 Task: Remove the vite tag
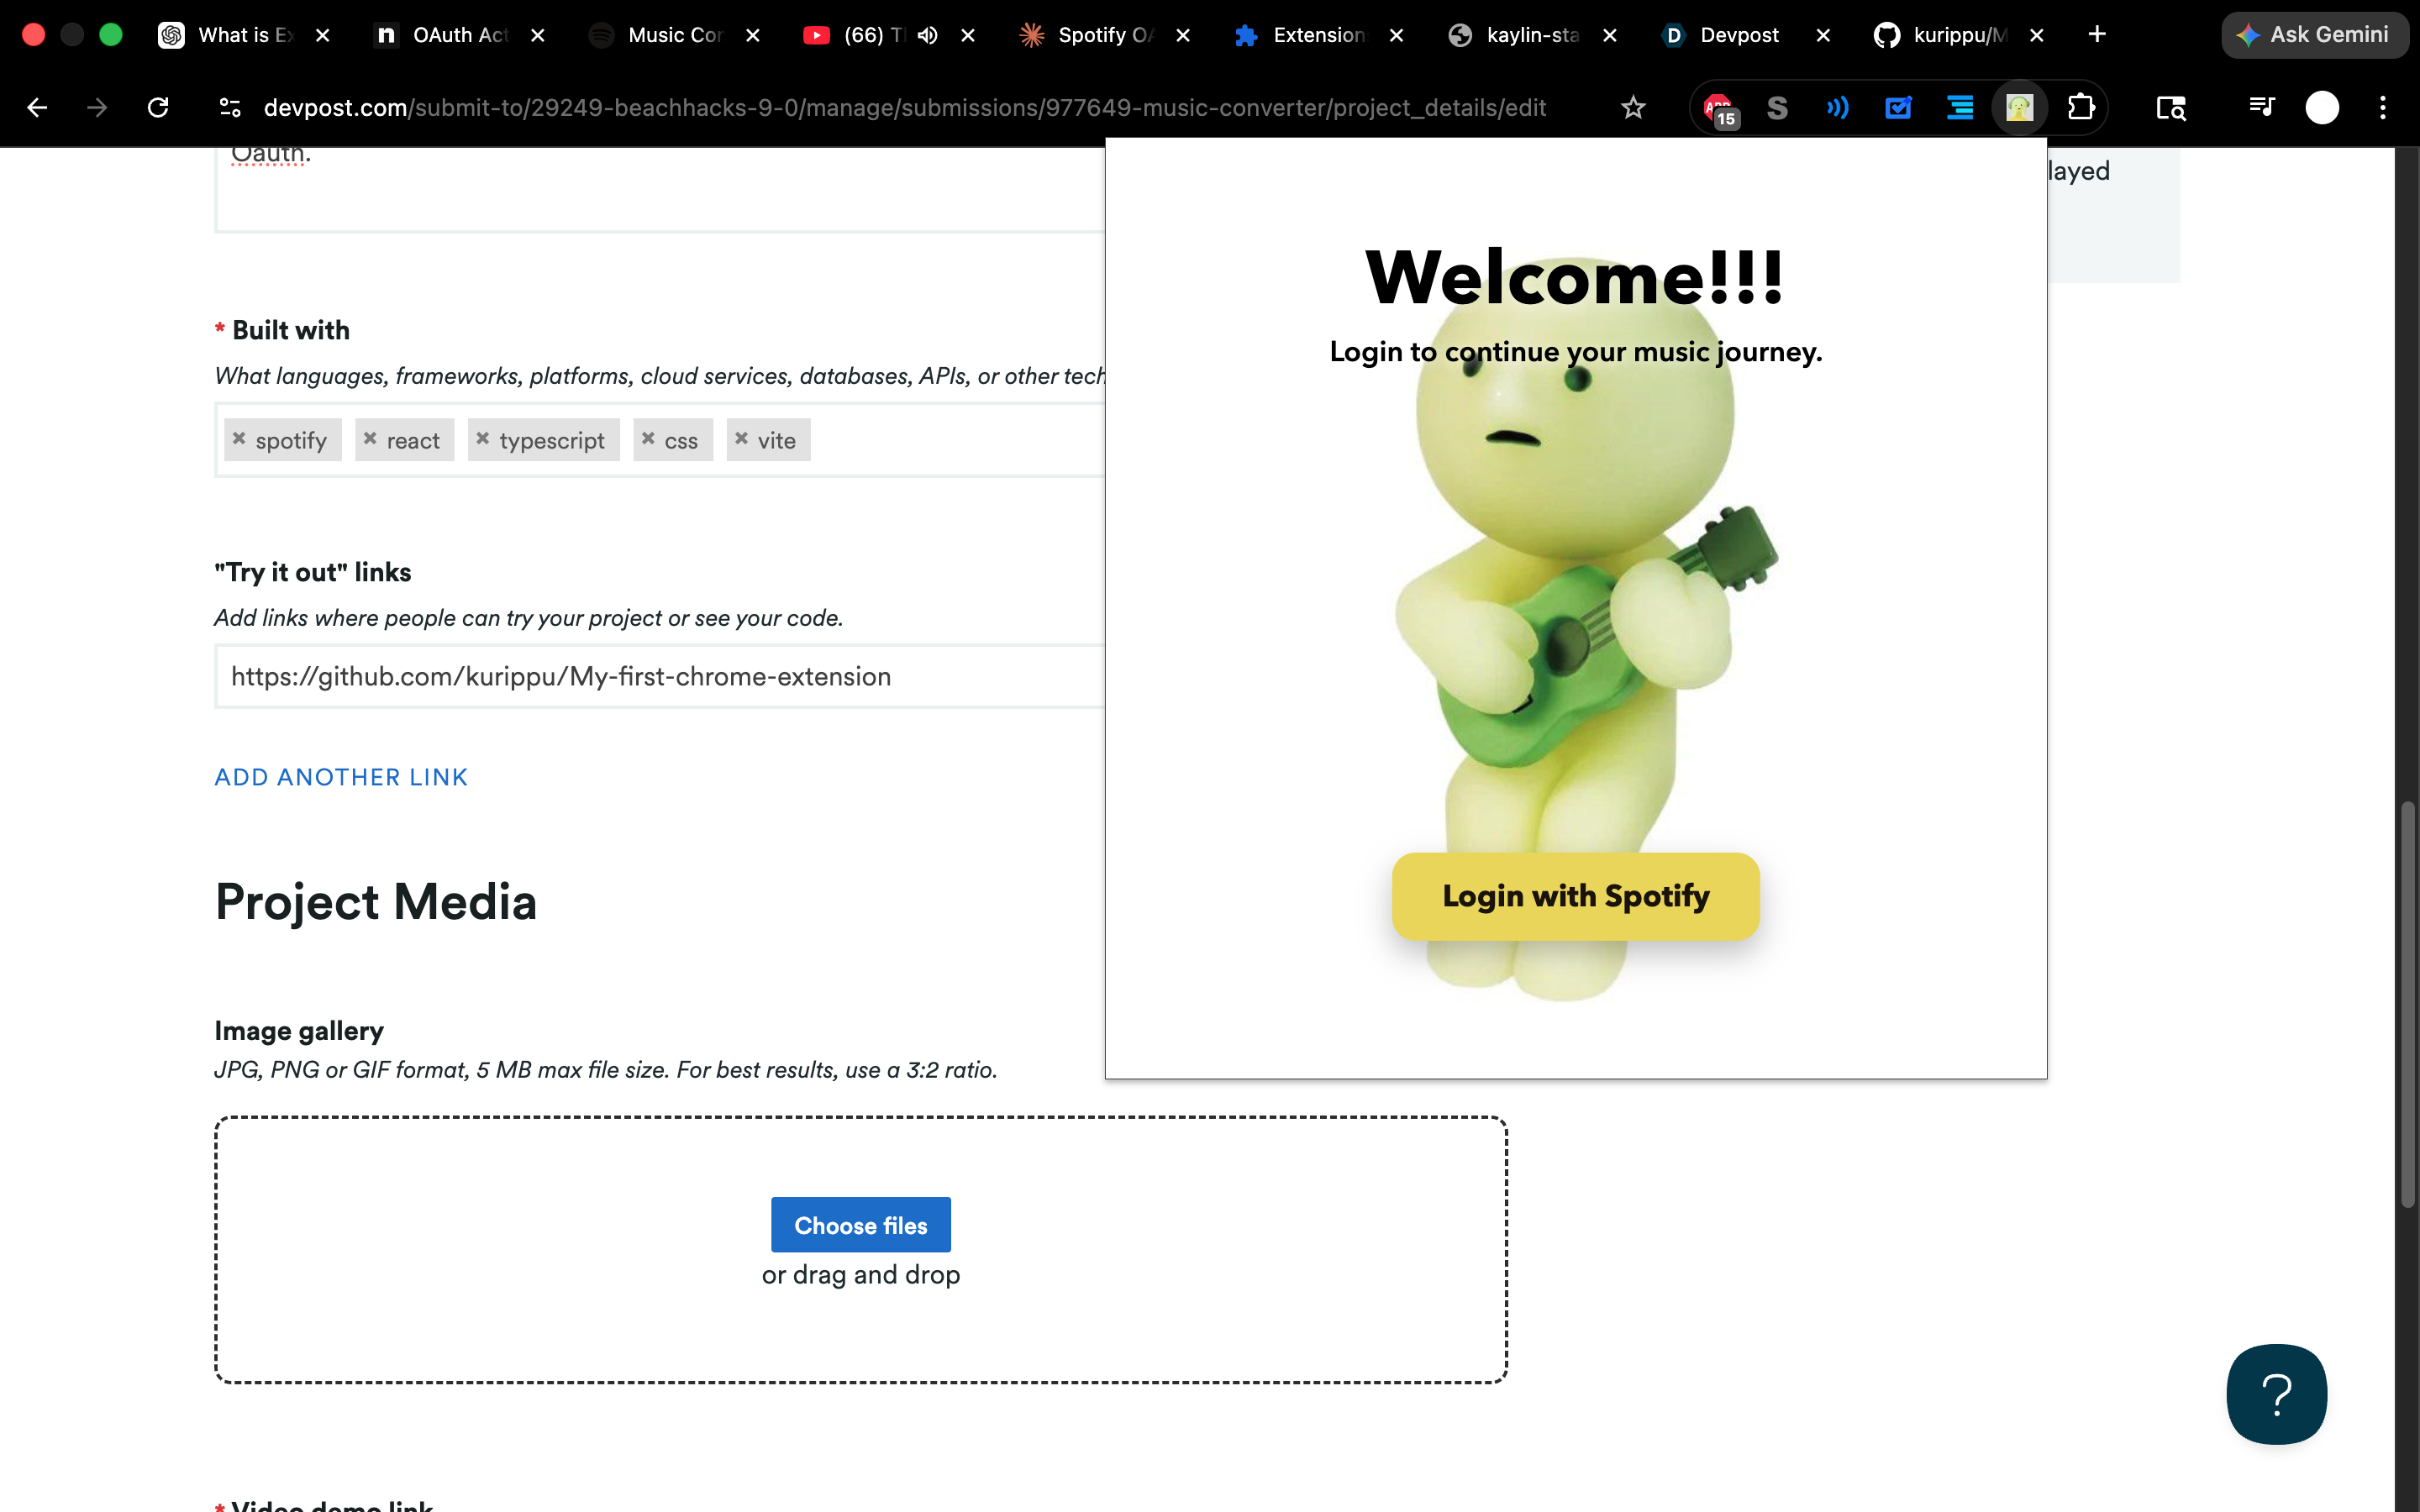pos(741,439)
